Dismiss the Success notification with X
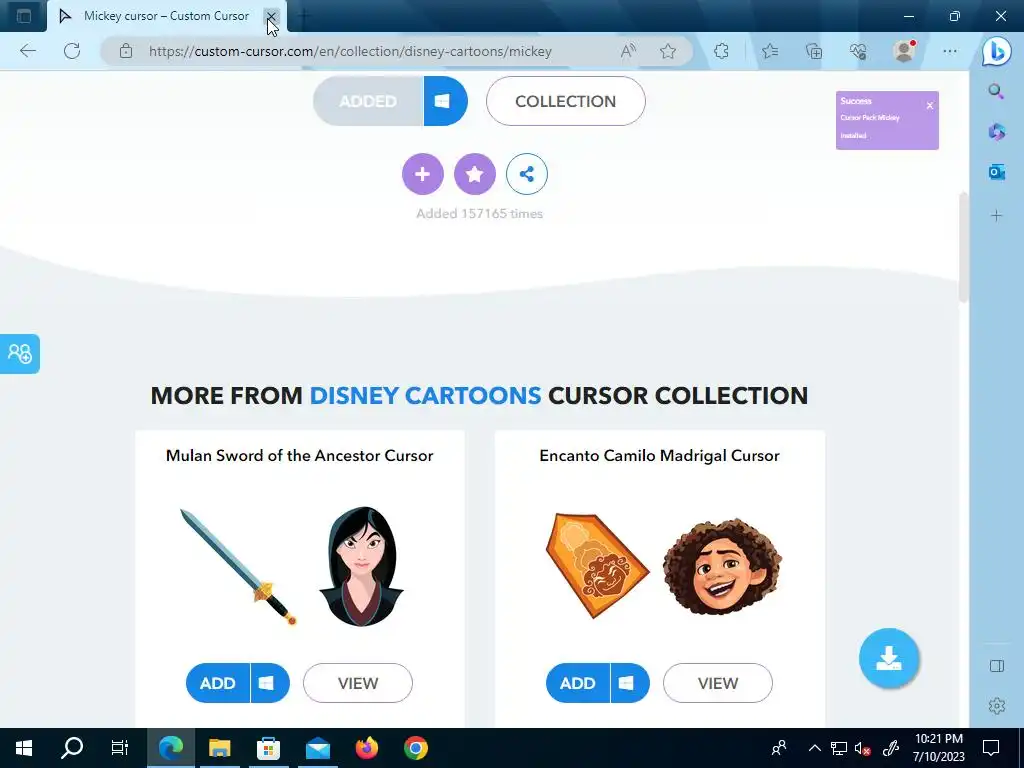Screen dimensions: 1024x768 click(x=930, y=105)
